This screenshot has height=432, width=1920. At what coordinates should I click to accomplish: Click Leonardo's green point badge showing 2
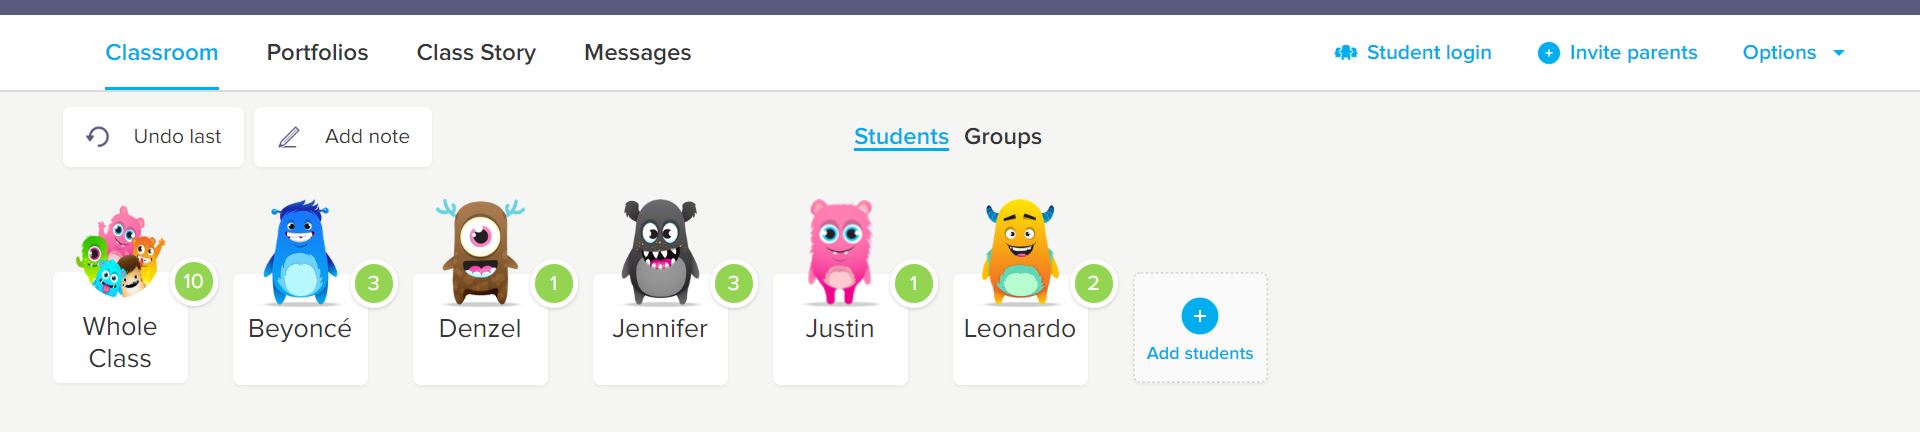coord(1093,283)
